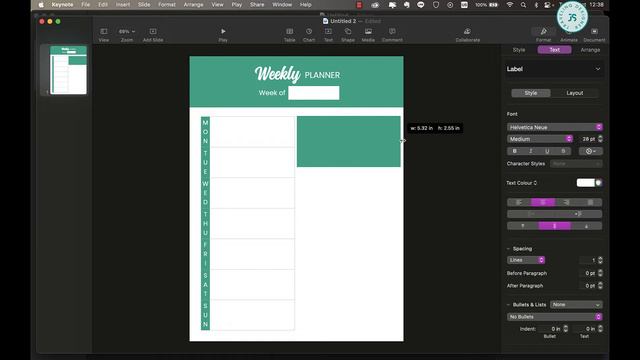Image resolution: width=640 pixels, height=360 pixels.
Task: Open the Collaborate options
Action: (x=468, y=35)
